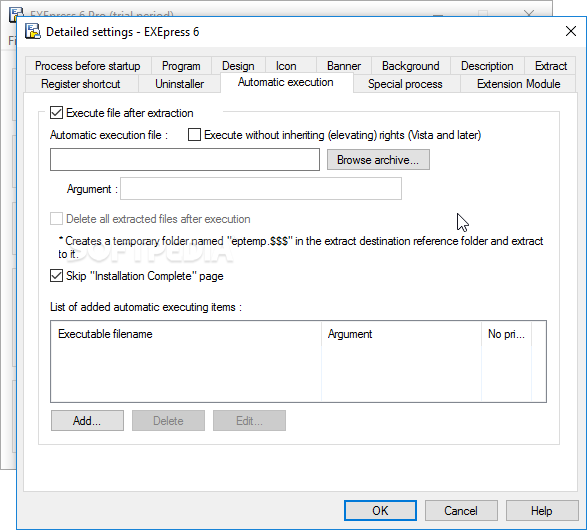
Task: Click the Automatic execution file input field
Action: 185,160
